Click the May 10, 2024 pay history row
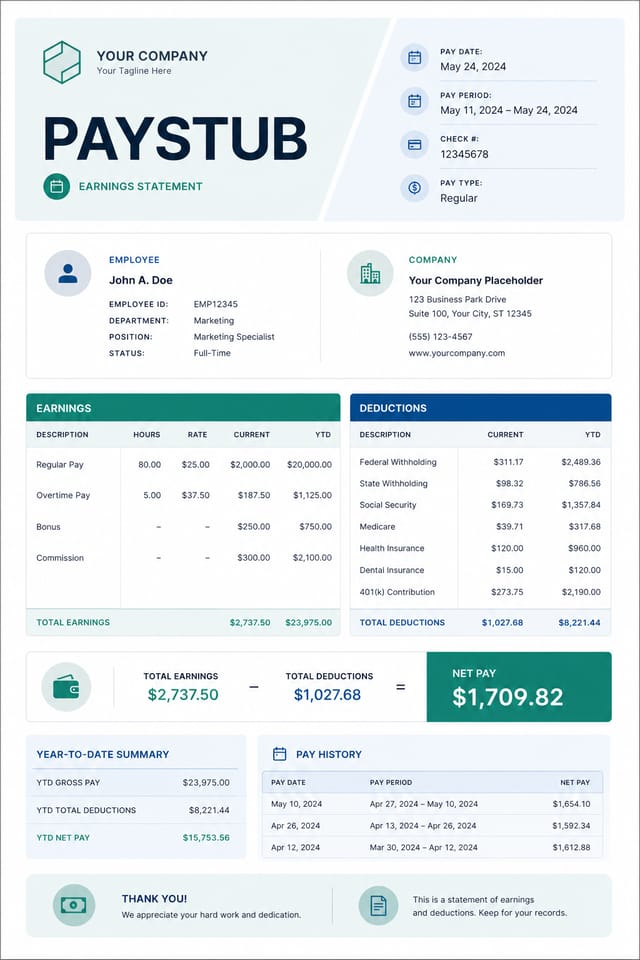 coord(432,804)
